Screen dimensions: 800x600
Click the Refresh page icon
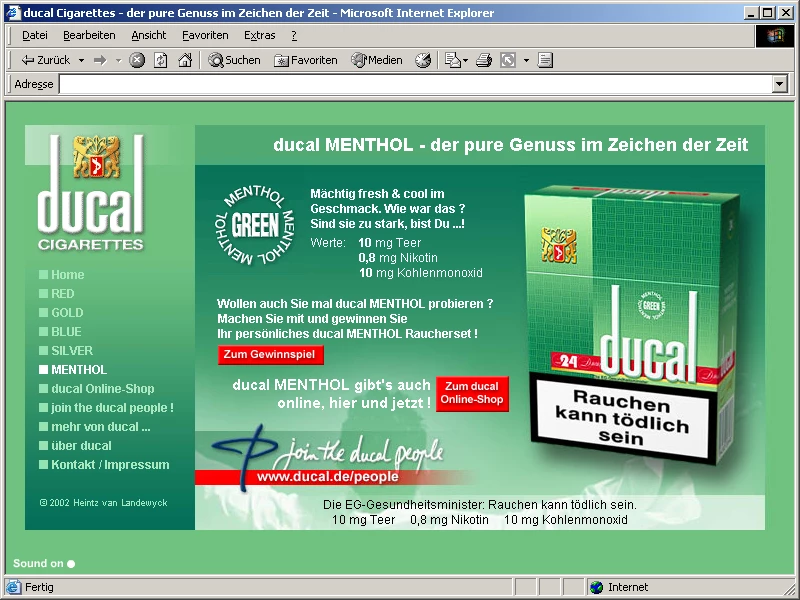click(160, 60)
